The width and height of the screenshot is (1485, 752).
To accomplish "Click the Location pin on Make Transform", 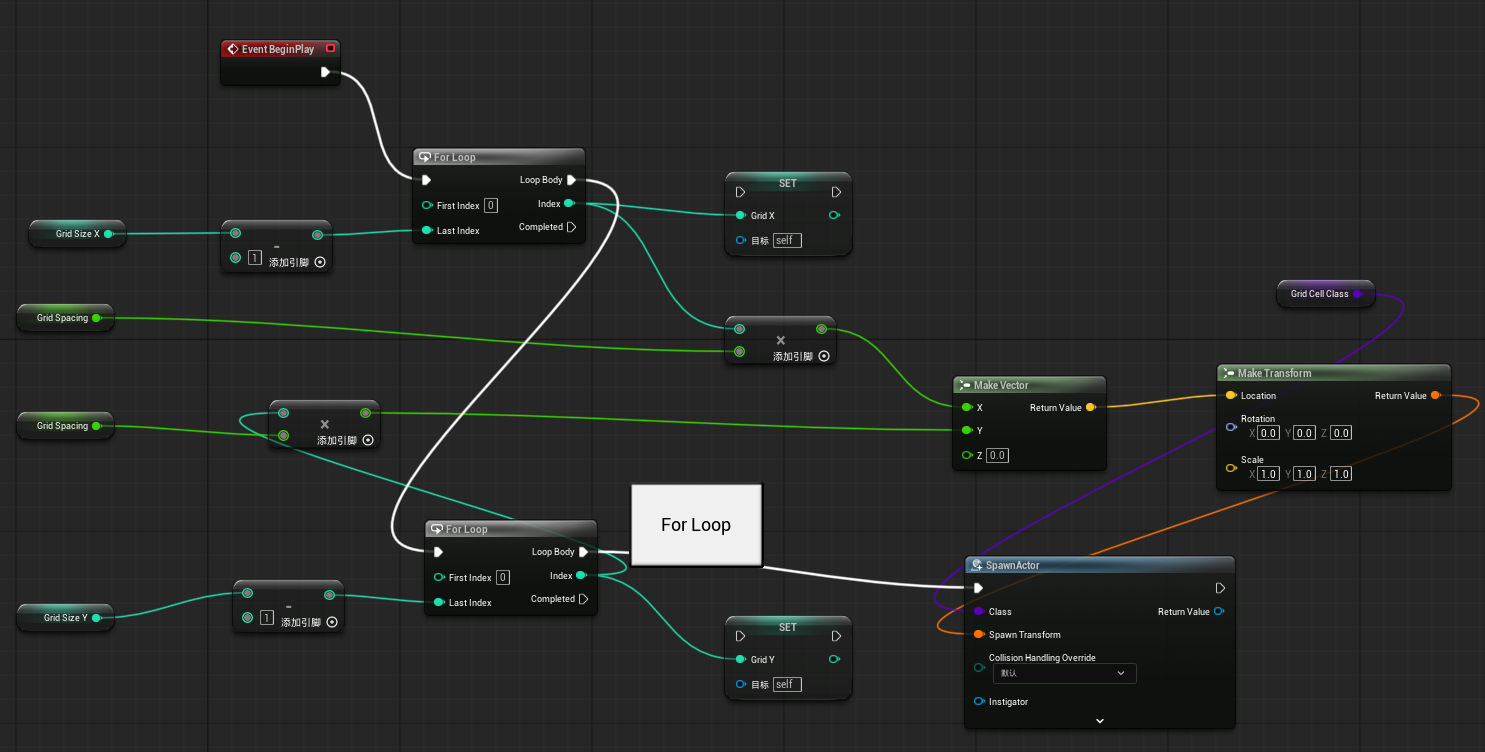I will 1230,396.
